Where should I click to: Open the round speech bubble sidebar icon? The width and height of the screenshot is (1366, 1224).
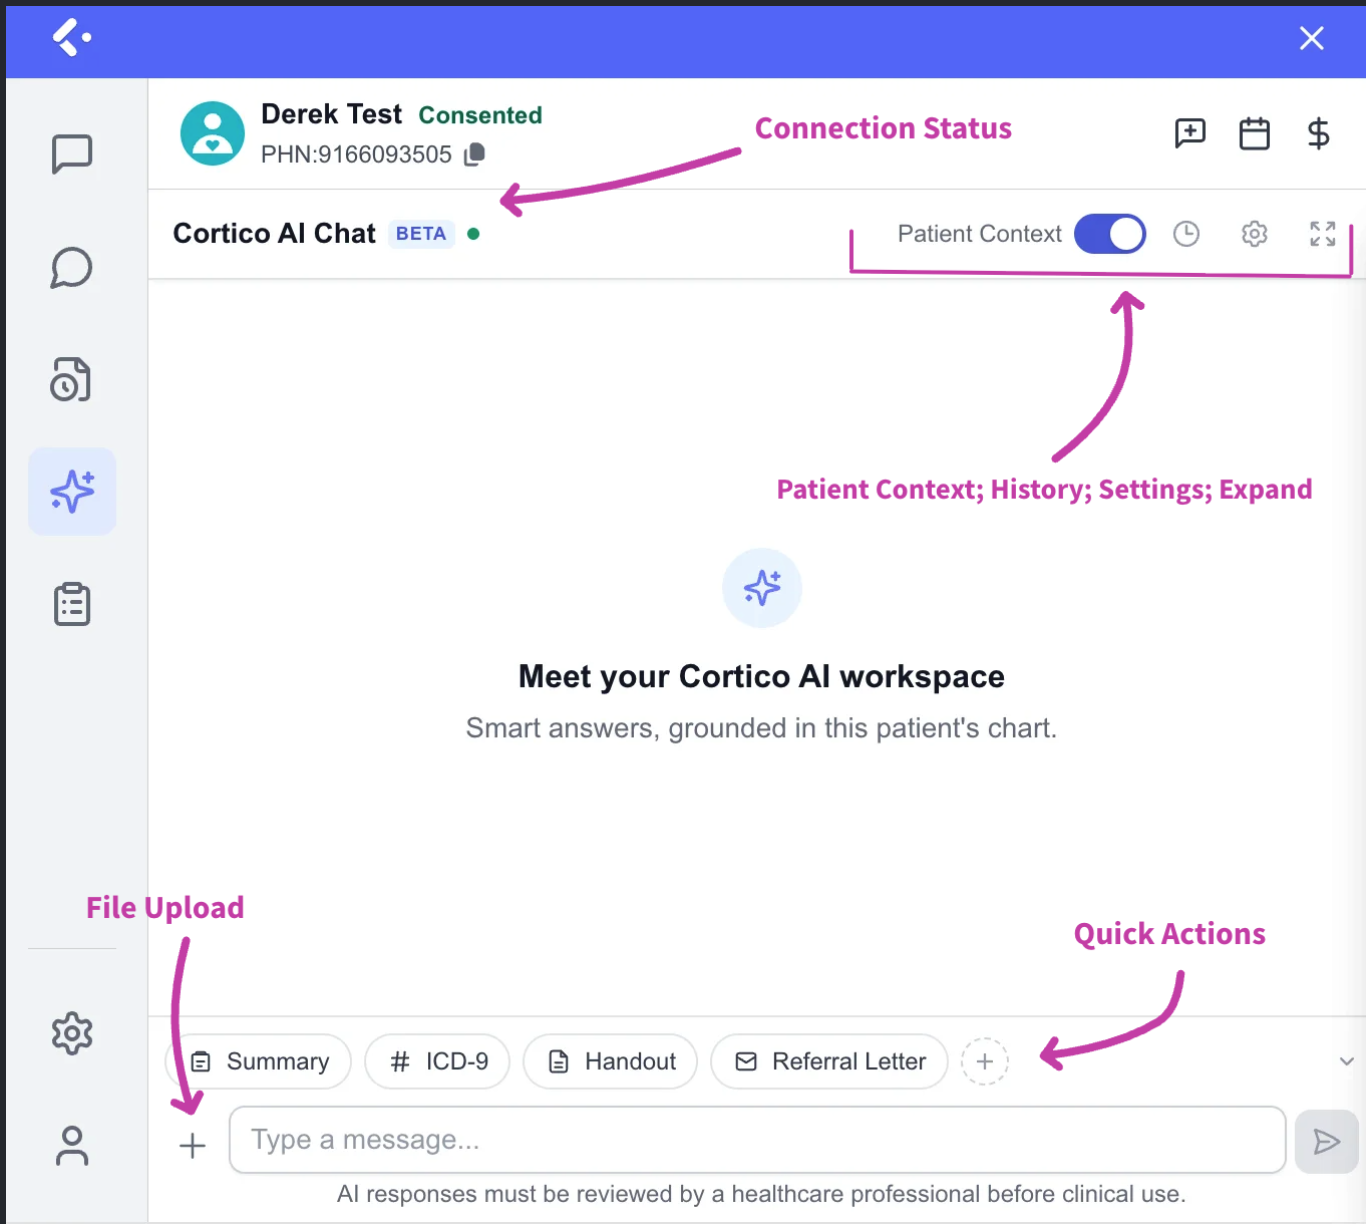pyautogui.click(x=72, y=268)
